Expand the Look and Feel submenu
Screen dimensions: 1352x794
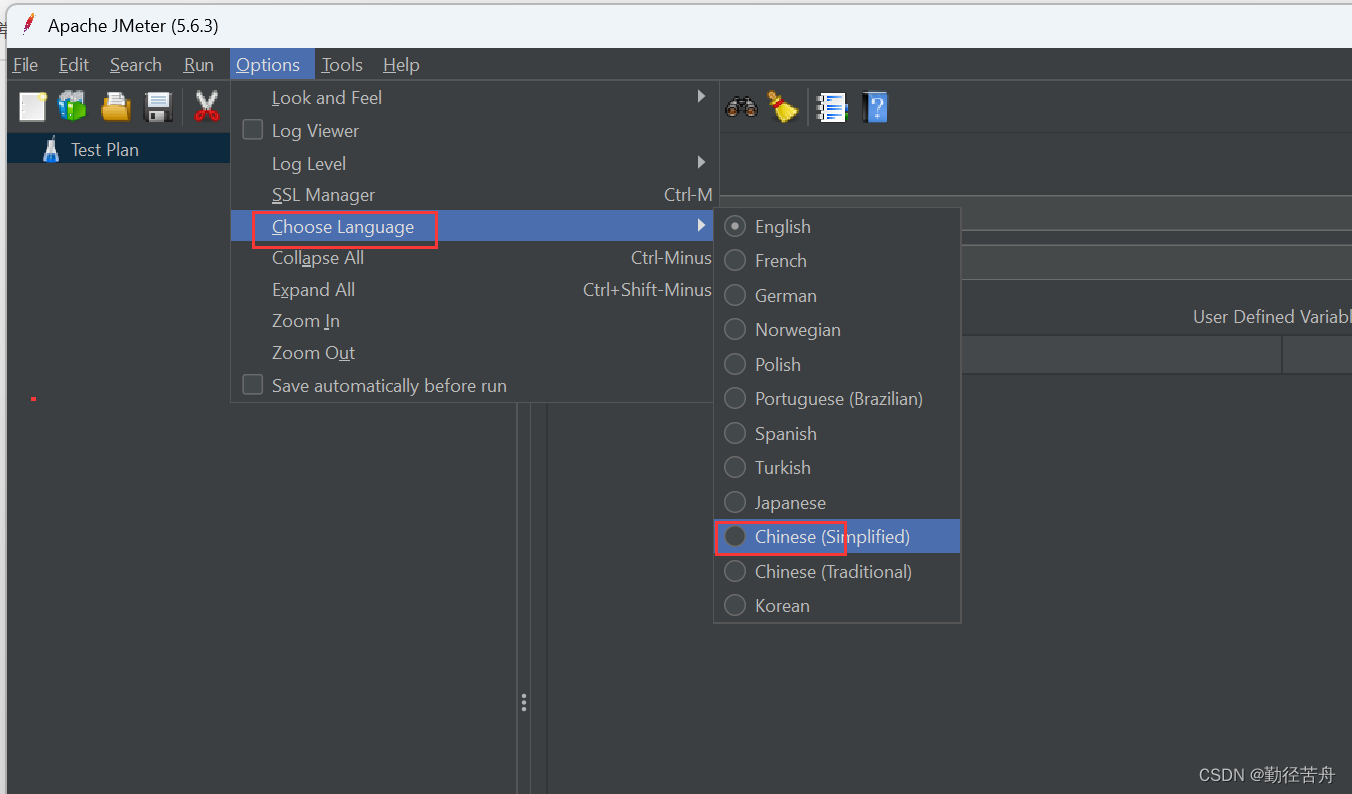(474, 97)
